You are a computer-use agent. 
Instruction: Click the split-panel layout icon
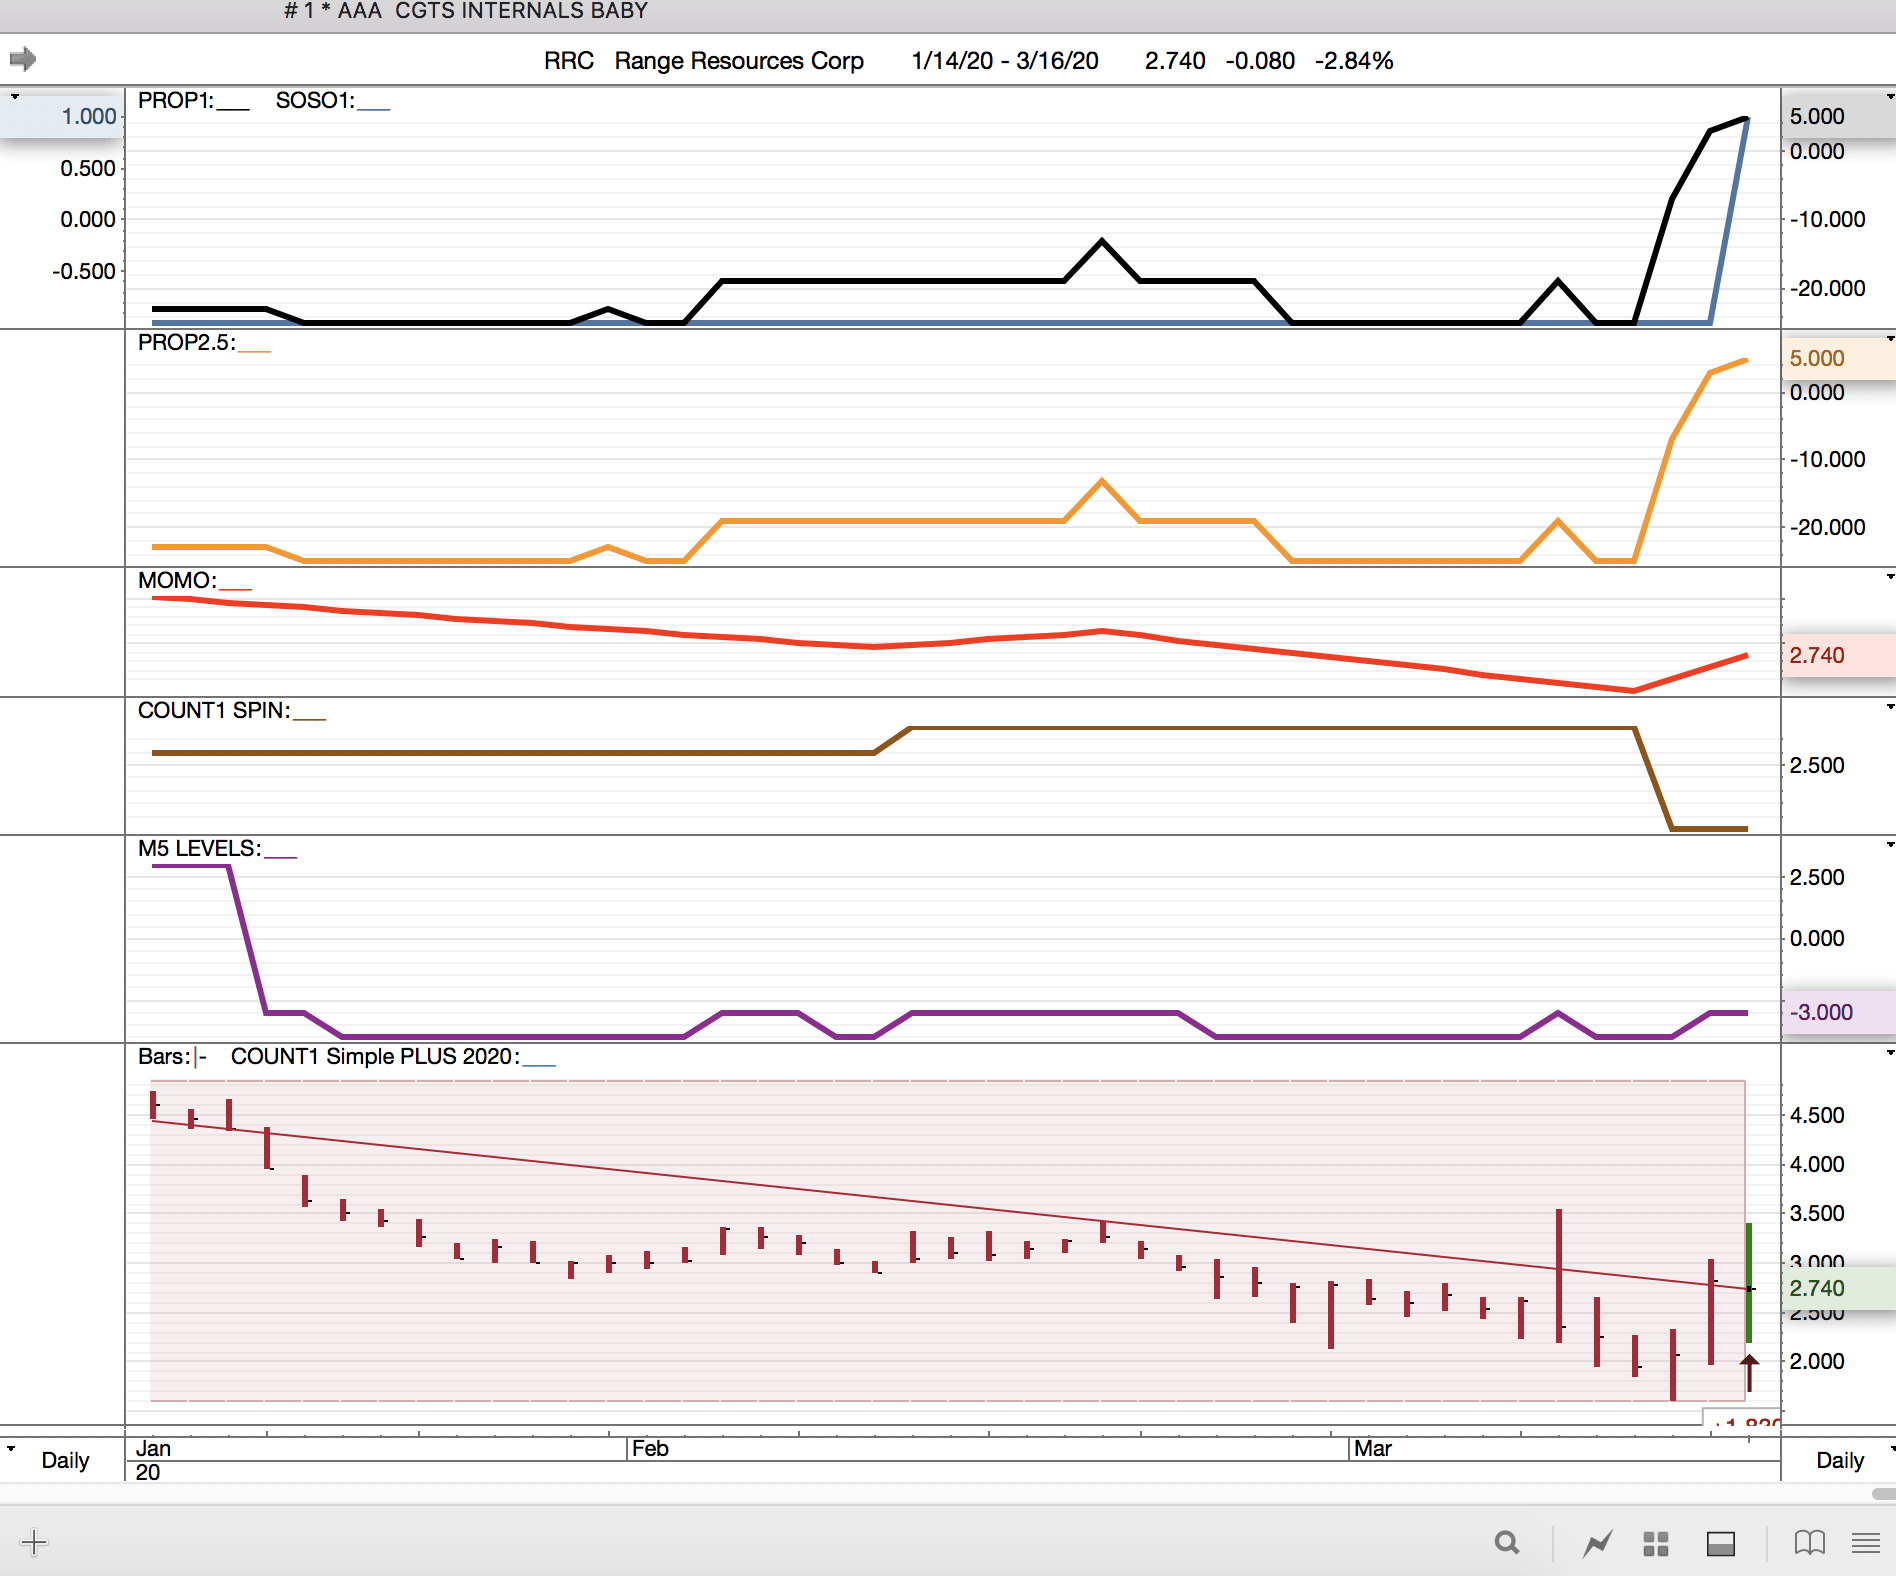pyautogui.click(x=1721, y=1544)
